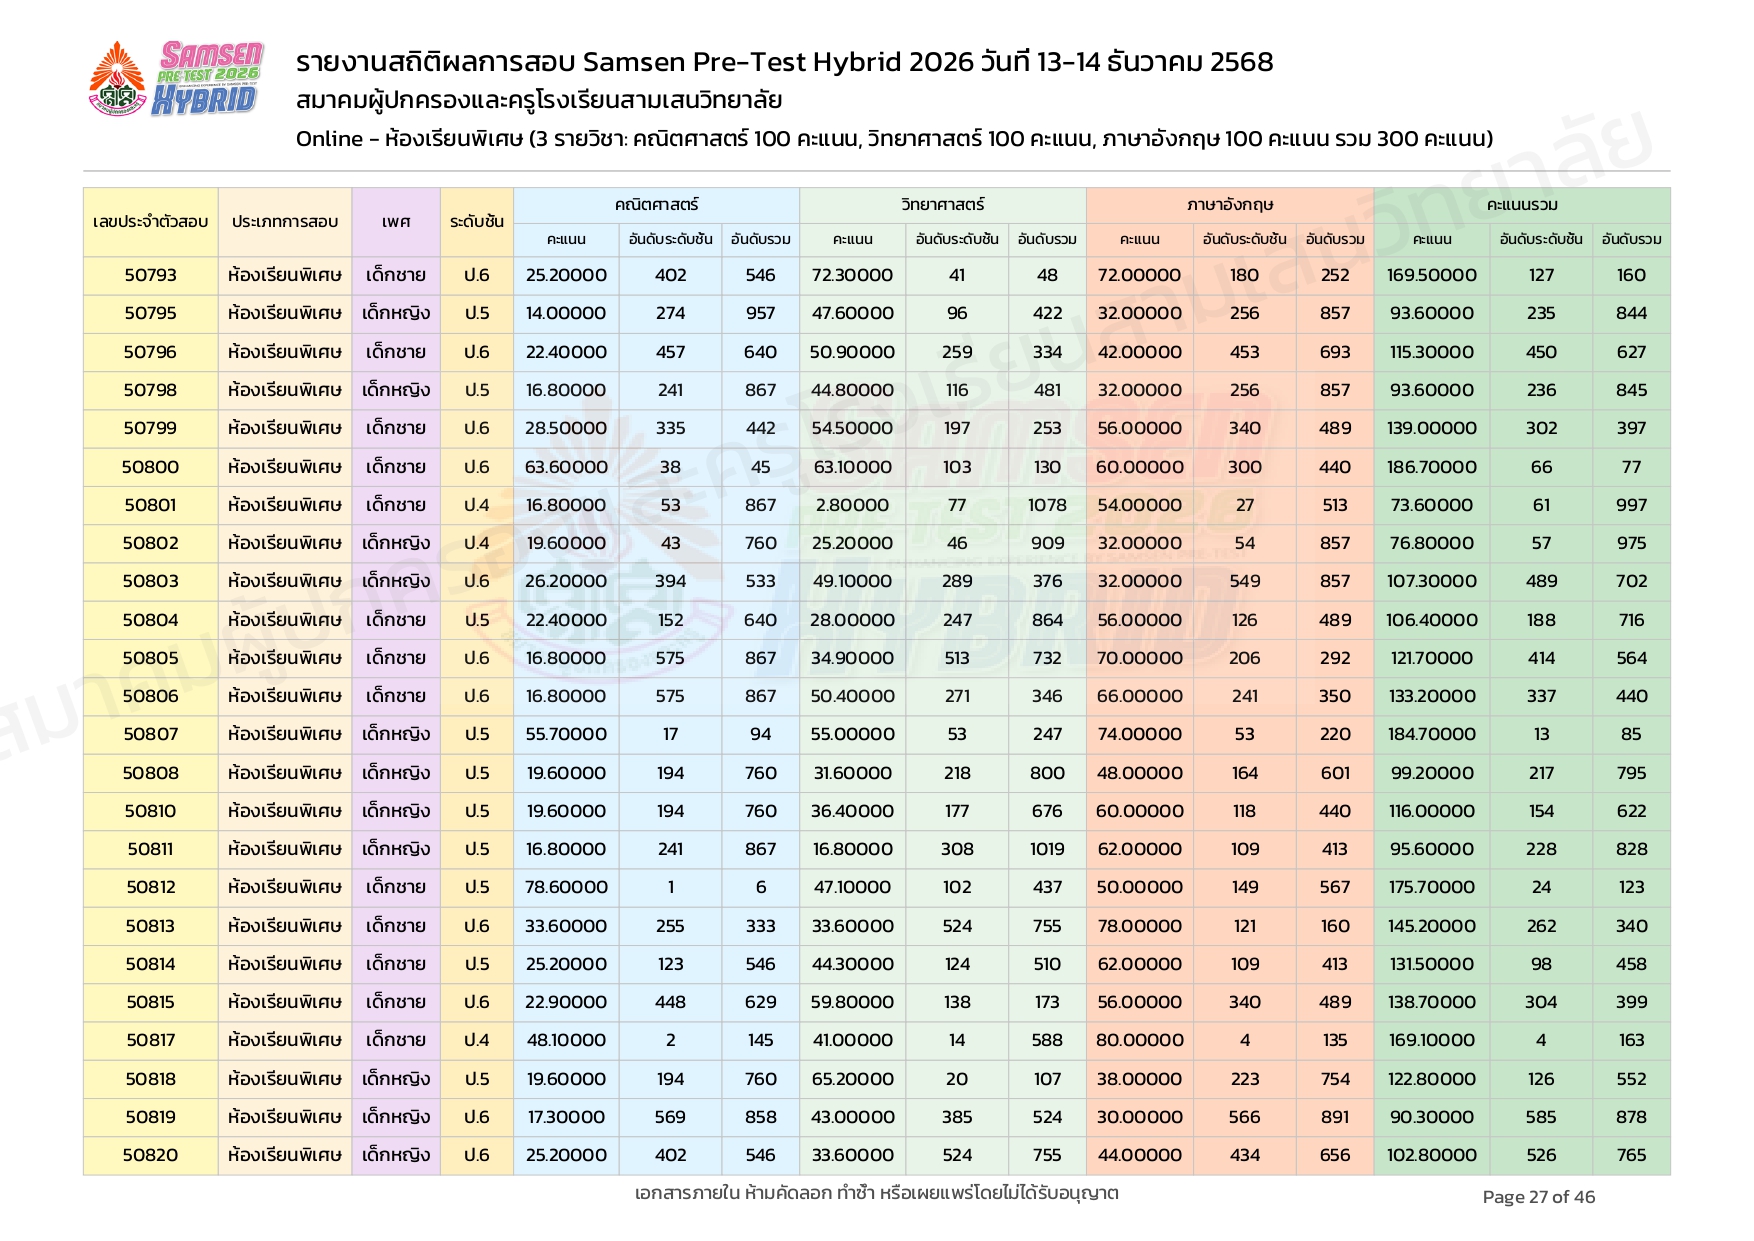This screenshot has width=1754, height=1241.
Task: Click the science score 72.30000 cell
Action: tap(852, 275)
